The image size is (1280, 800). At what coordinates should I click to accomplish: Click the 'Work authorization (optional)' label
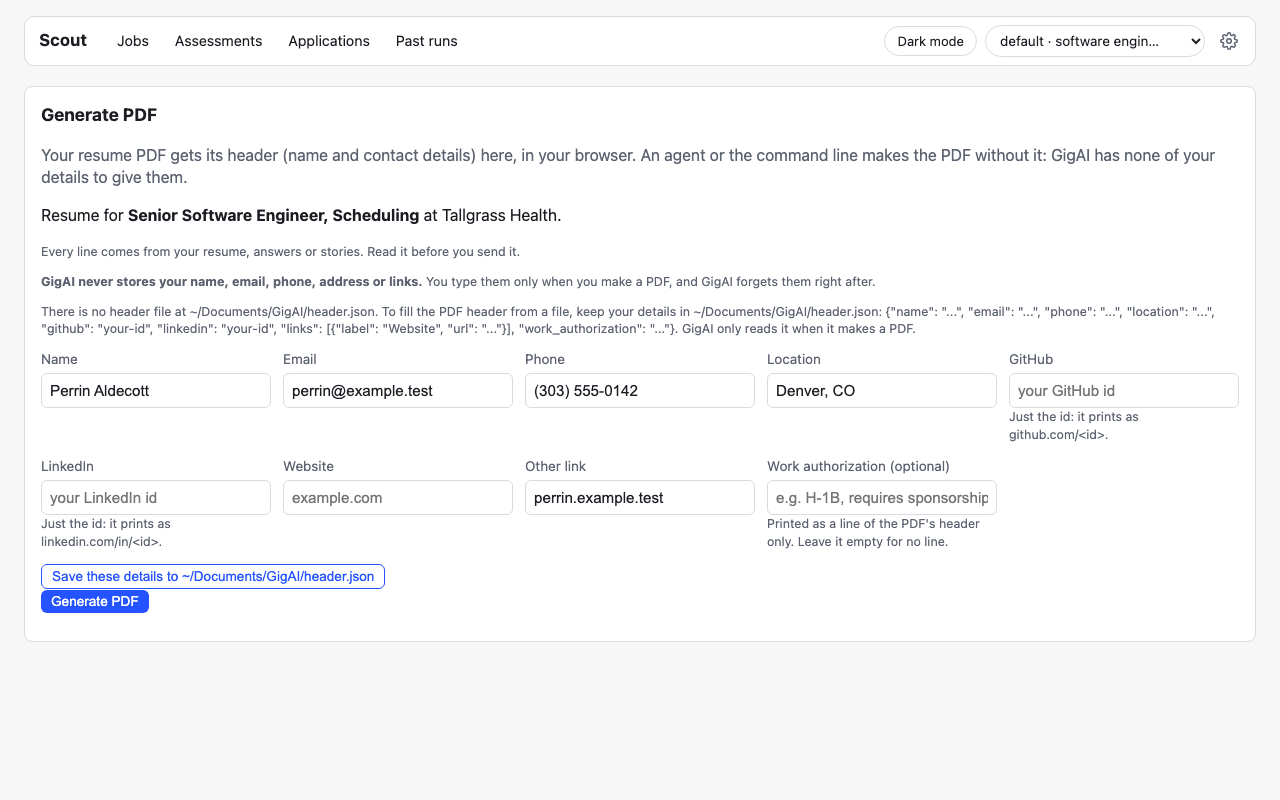(858, 466)
